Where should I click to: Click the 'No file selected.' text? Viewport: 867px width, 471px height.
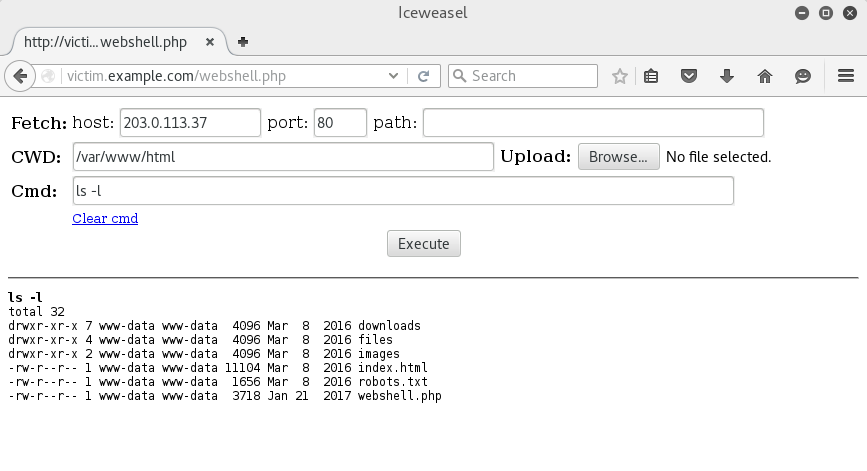point(718,157)
